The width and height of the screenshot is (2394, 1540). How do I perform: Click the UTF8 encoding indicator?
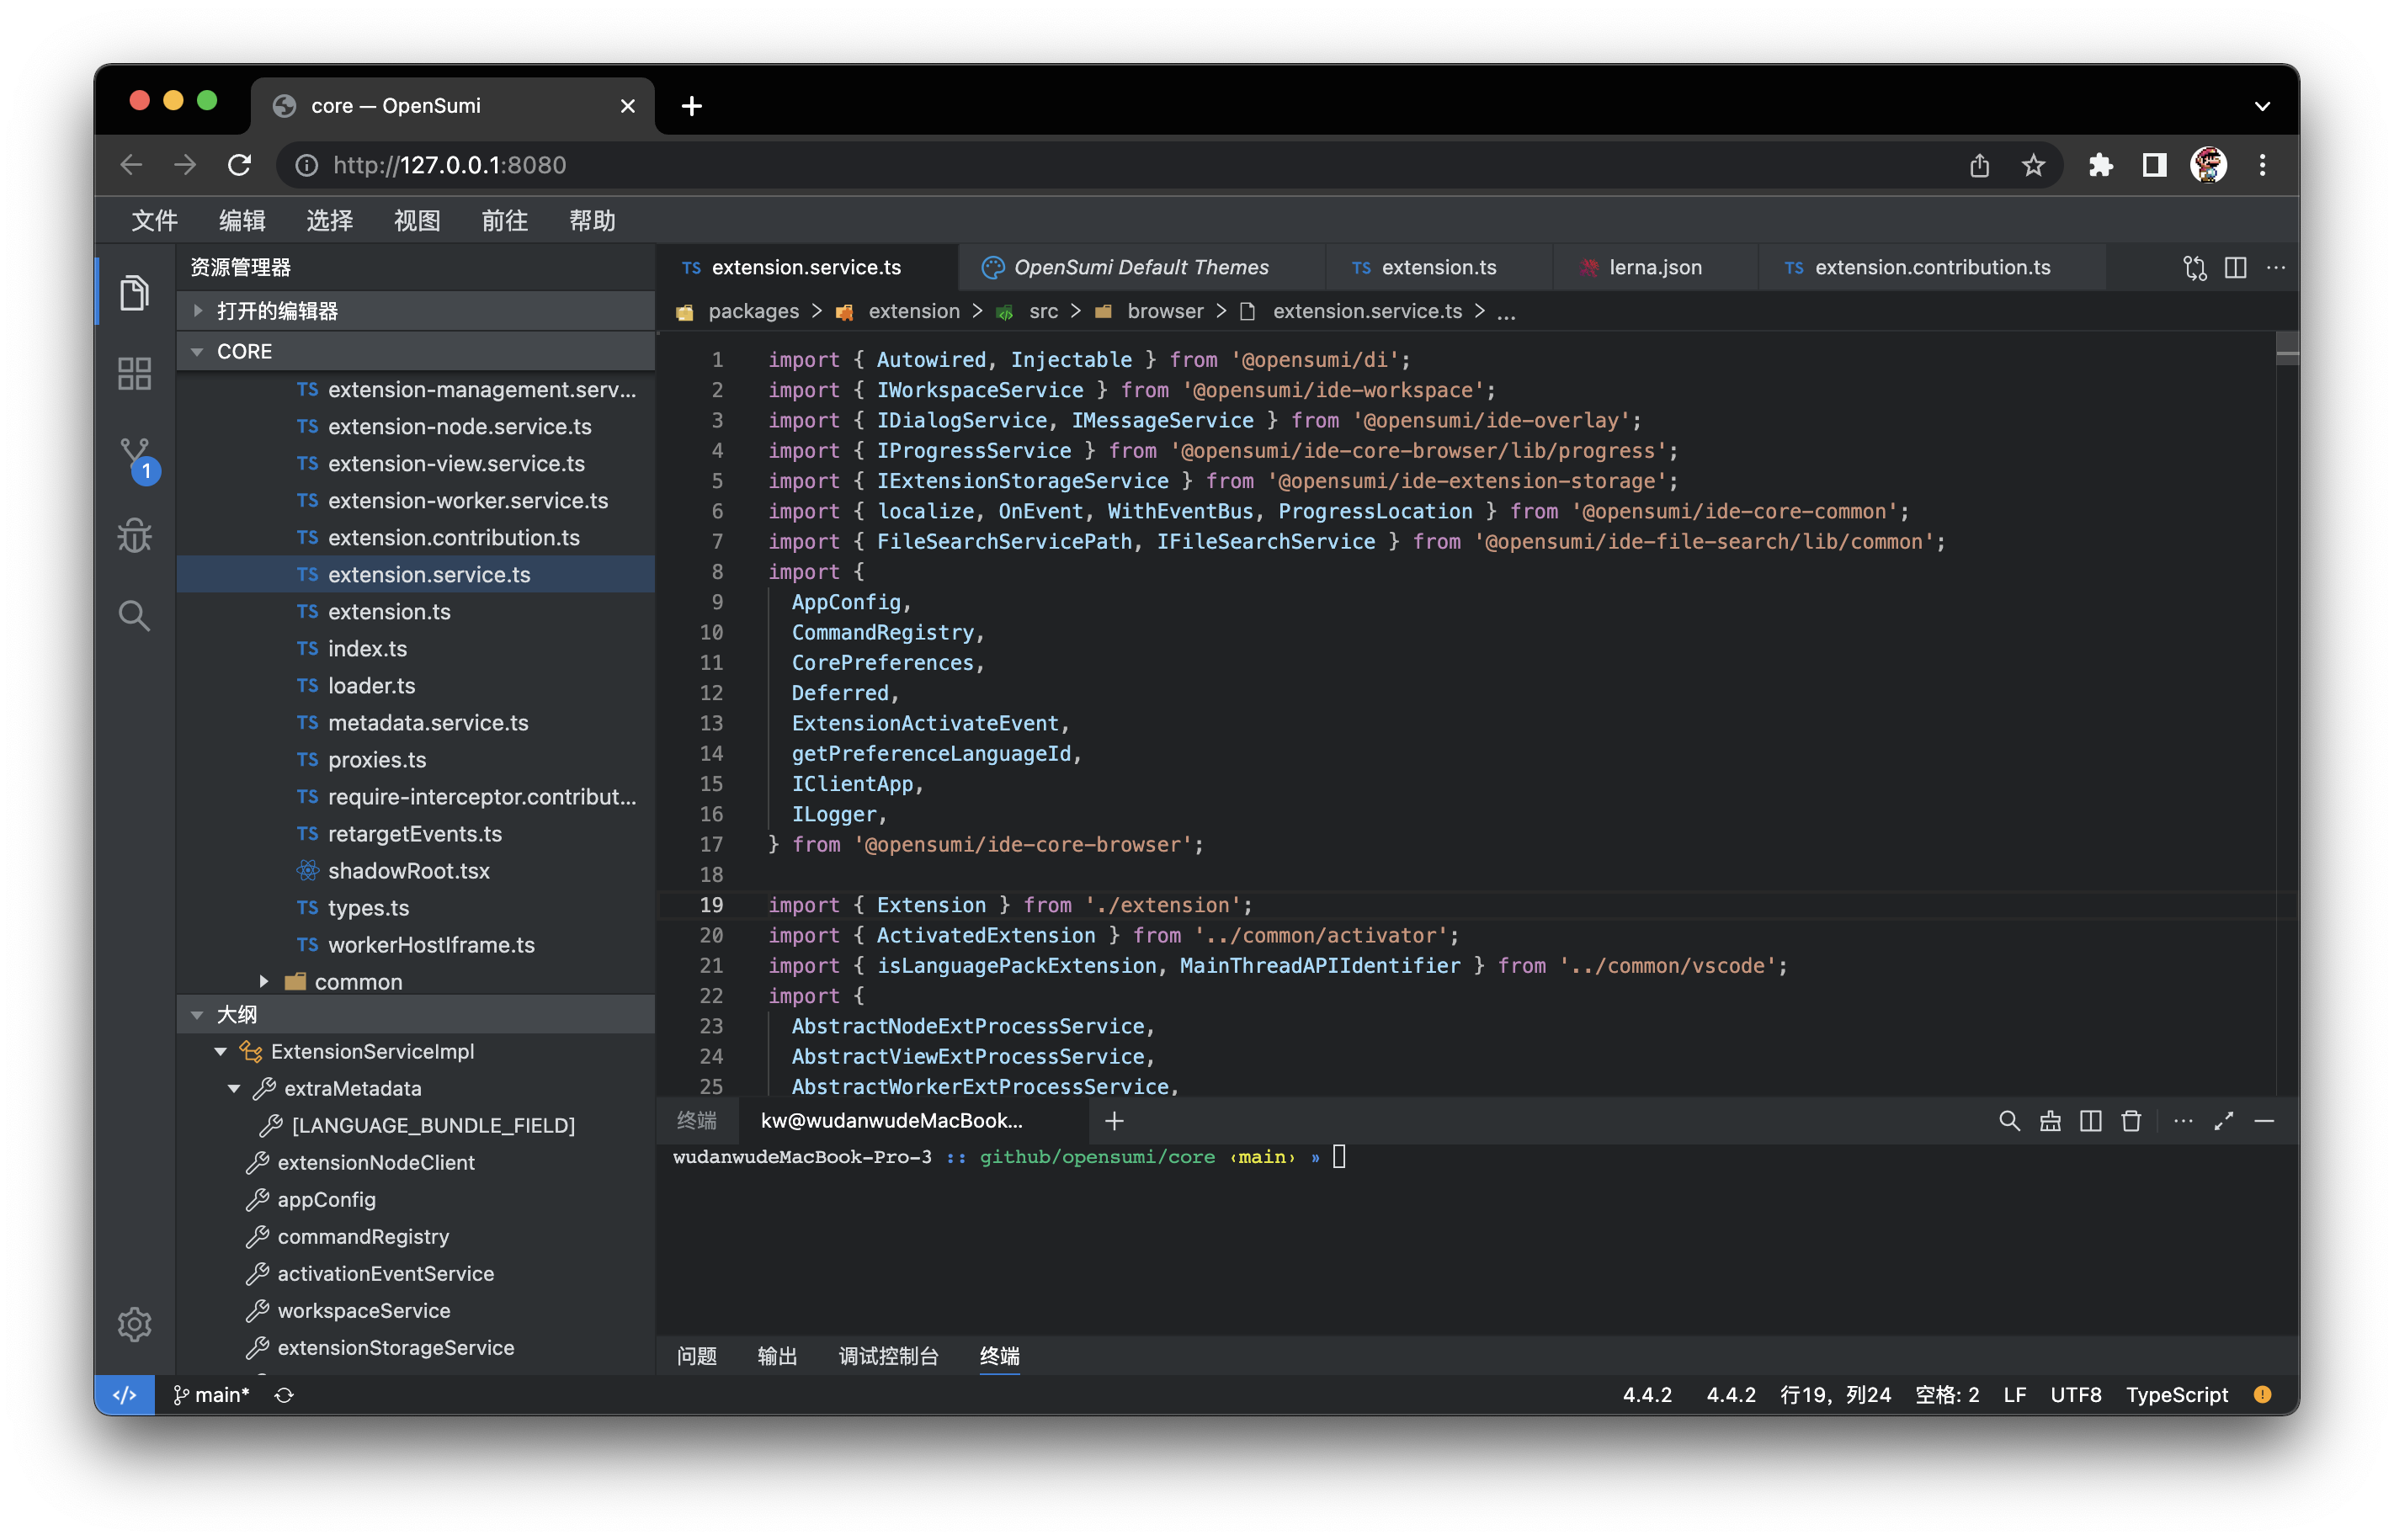pos(2075,1395)
